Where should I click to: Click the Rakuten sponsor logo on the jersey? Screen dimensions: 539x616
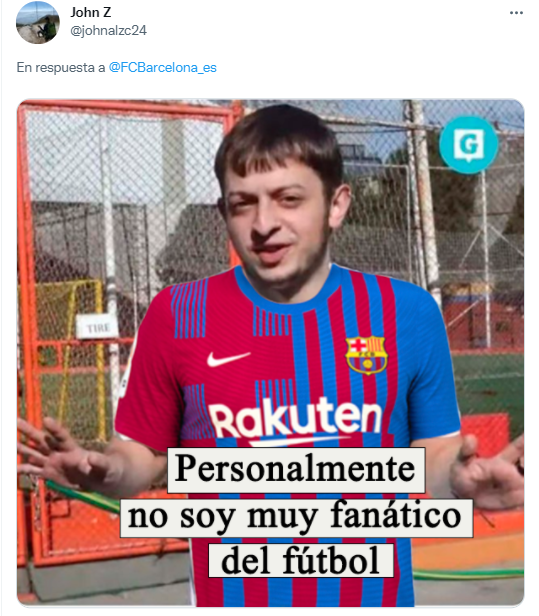[x=295, y=420]
